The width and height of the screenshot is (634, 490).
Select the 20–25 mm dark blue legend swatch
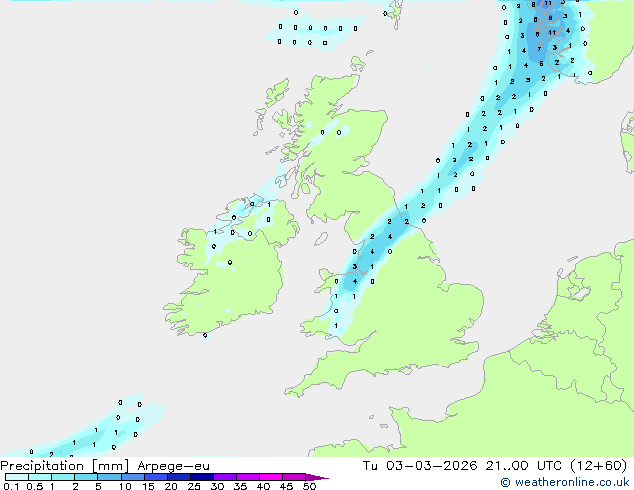point(179,477)
